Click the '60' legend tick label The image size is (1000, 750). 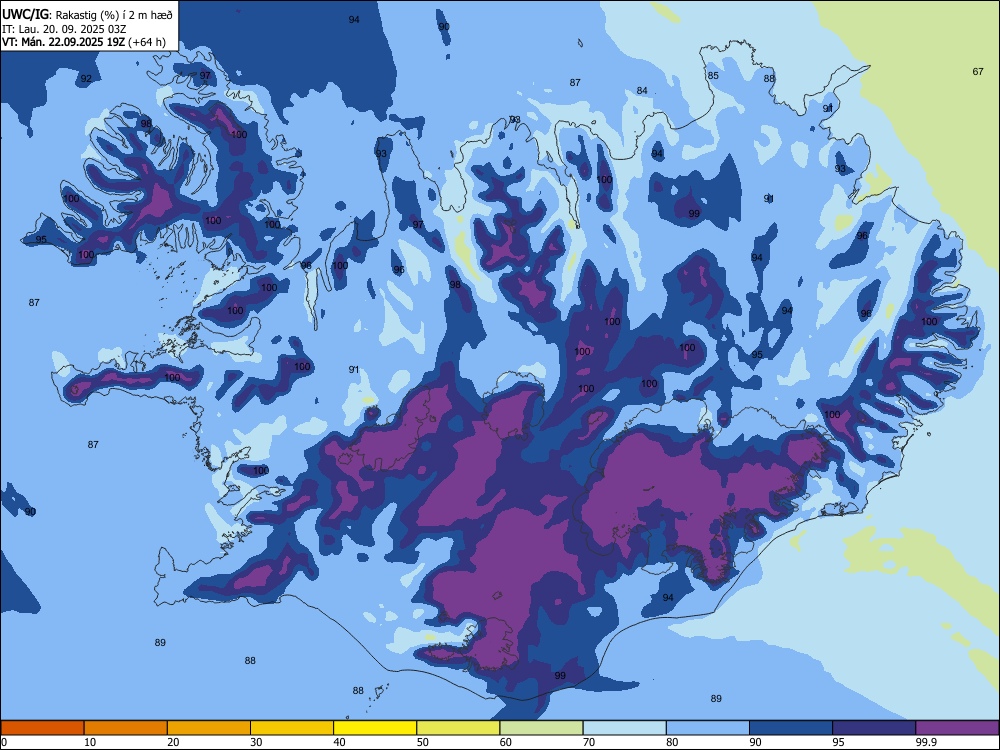pyautogui.click(x=506, y=742)
